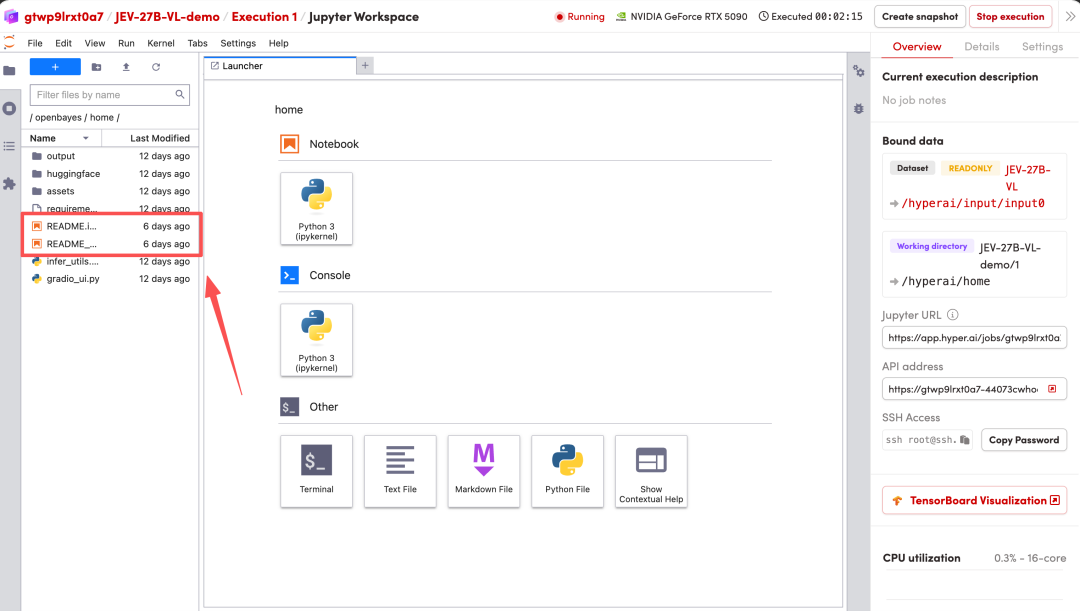
Task: Open the Kernel menu
Action: [x=160, y=43]
